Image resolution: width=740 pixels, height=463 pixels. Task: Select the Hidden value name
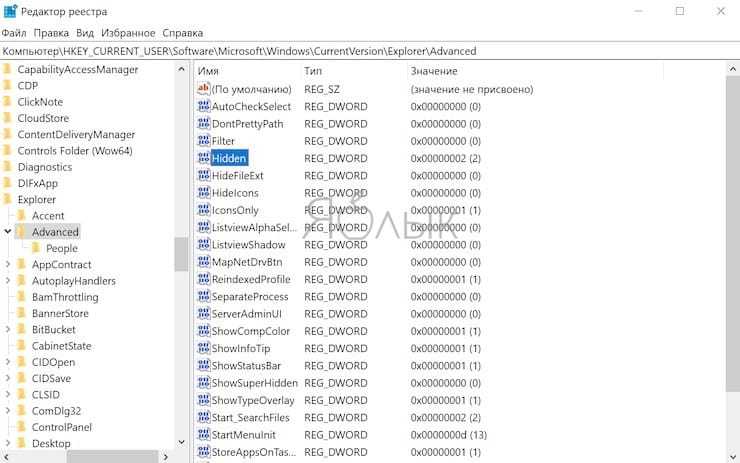point(229,158)
